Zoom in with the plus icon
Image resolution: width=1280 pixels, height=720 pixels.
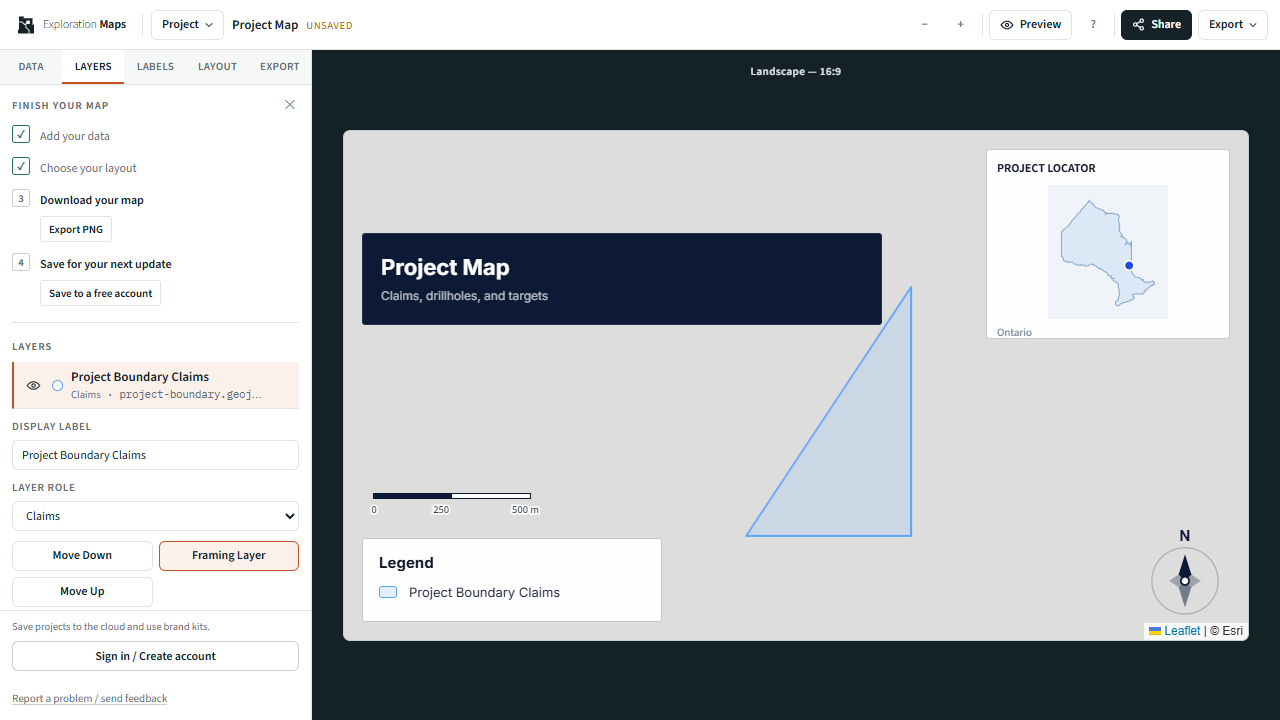click(x=960, y=25)
